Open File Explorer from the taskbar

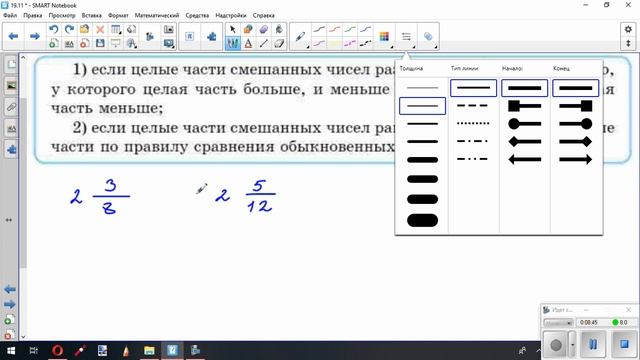click(x=149, y=351)
